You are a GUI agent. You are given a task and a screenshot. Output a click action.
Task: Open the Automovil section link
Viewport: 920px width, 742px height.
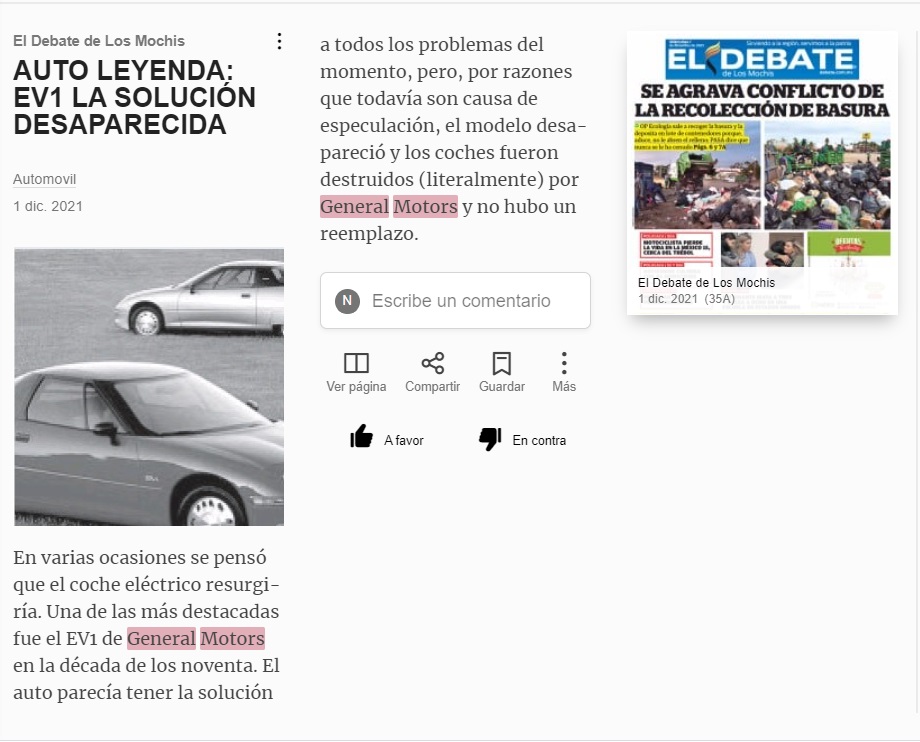45,179
